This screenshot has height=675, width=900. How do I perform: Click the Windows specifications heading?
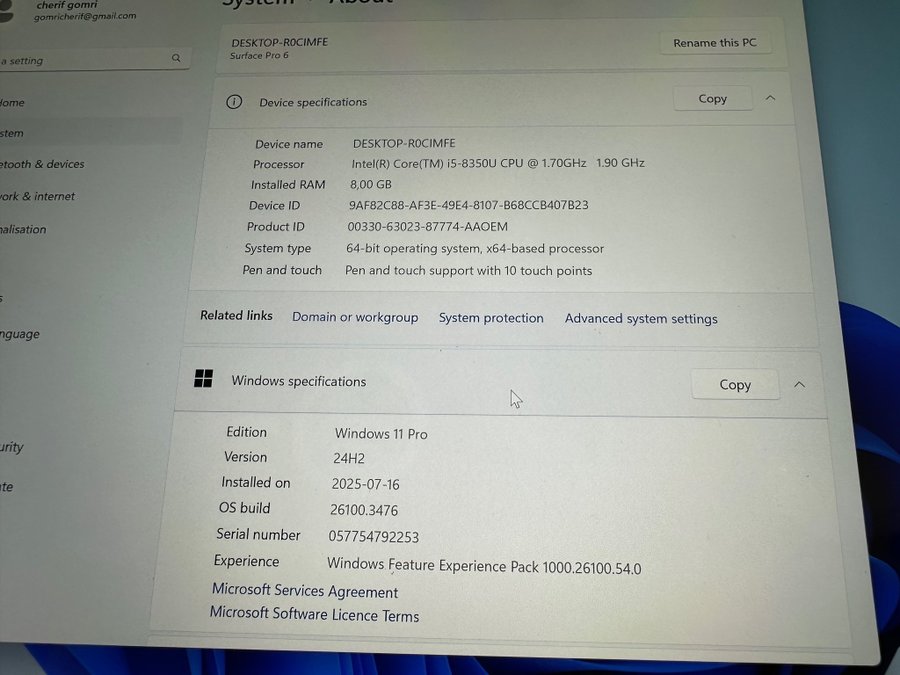298,381
